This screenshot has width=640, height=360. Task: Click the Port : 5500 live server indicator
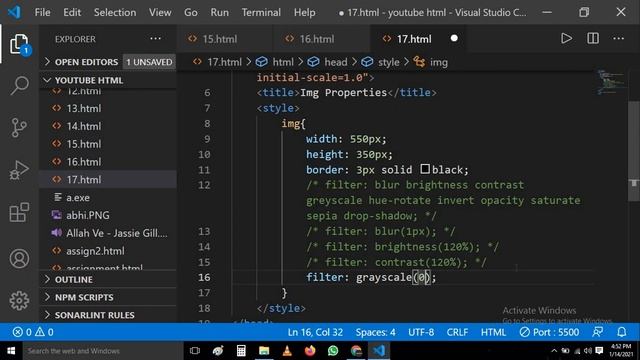549,332
